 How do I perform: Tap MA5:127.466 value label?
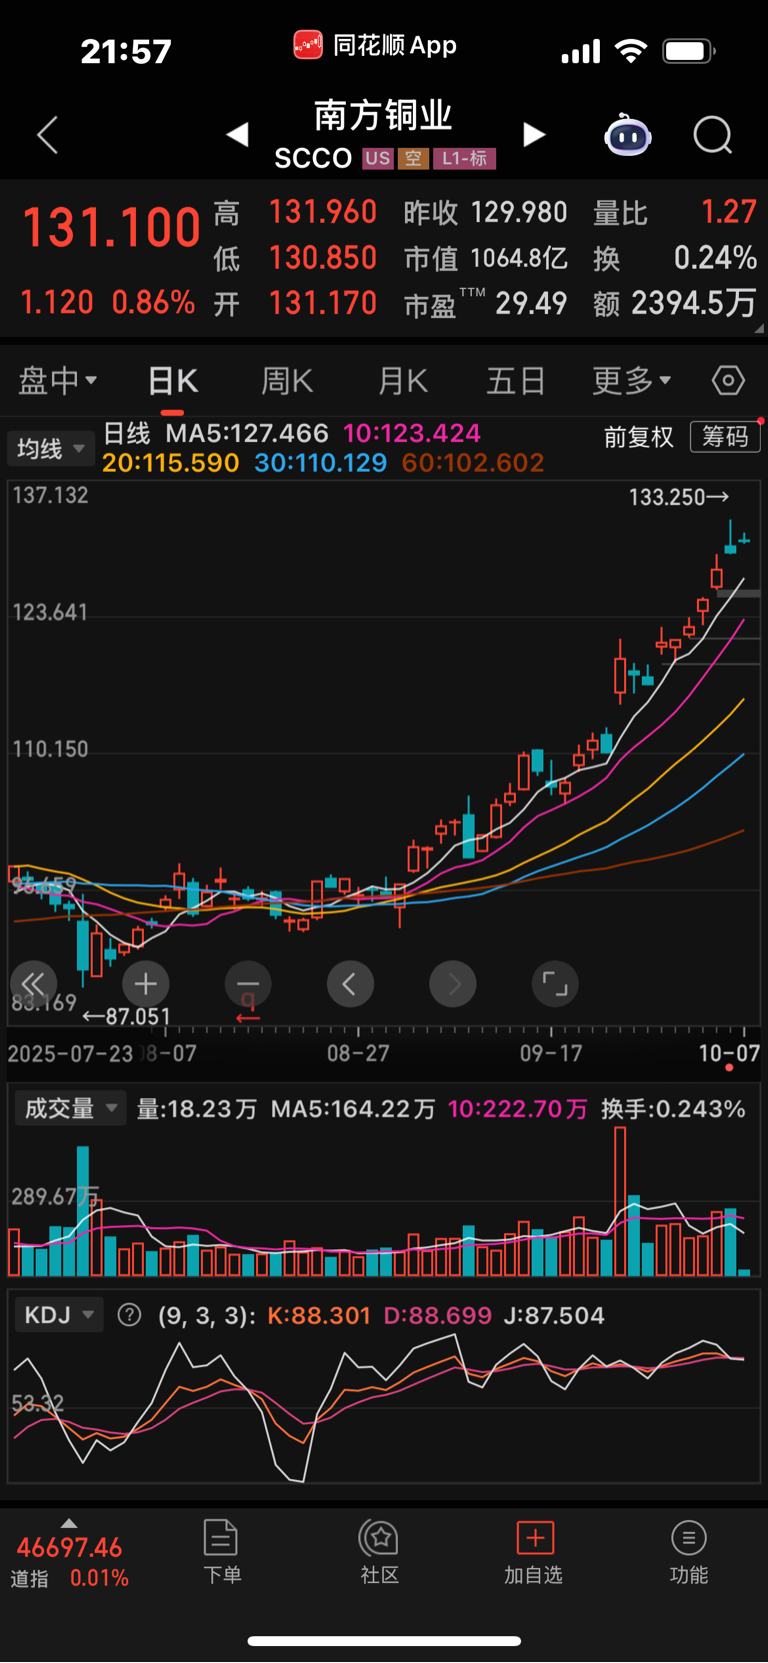click(247, 433)
